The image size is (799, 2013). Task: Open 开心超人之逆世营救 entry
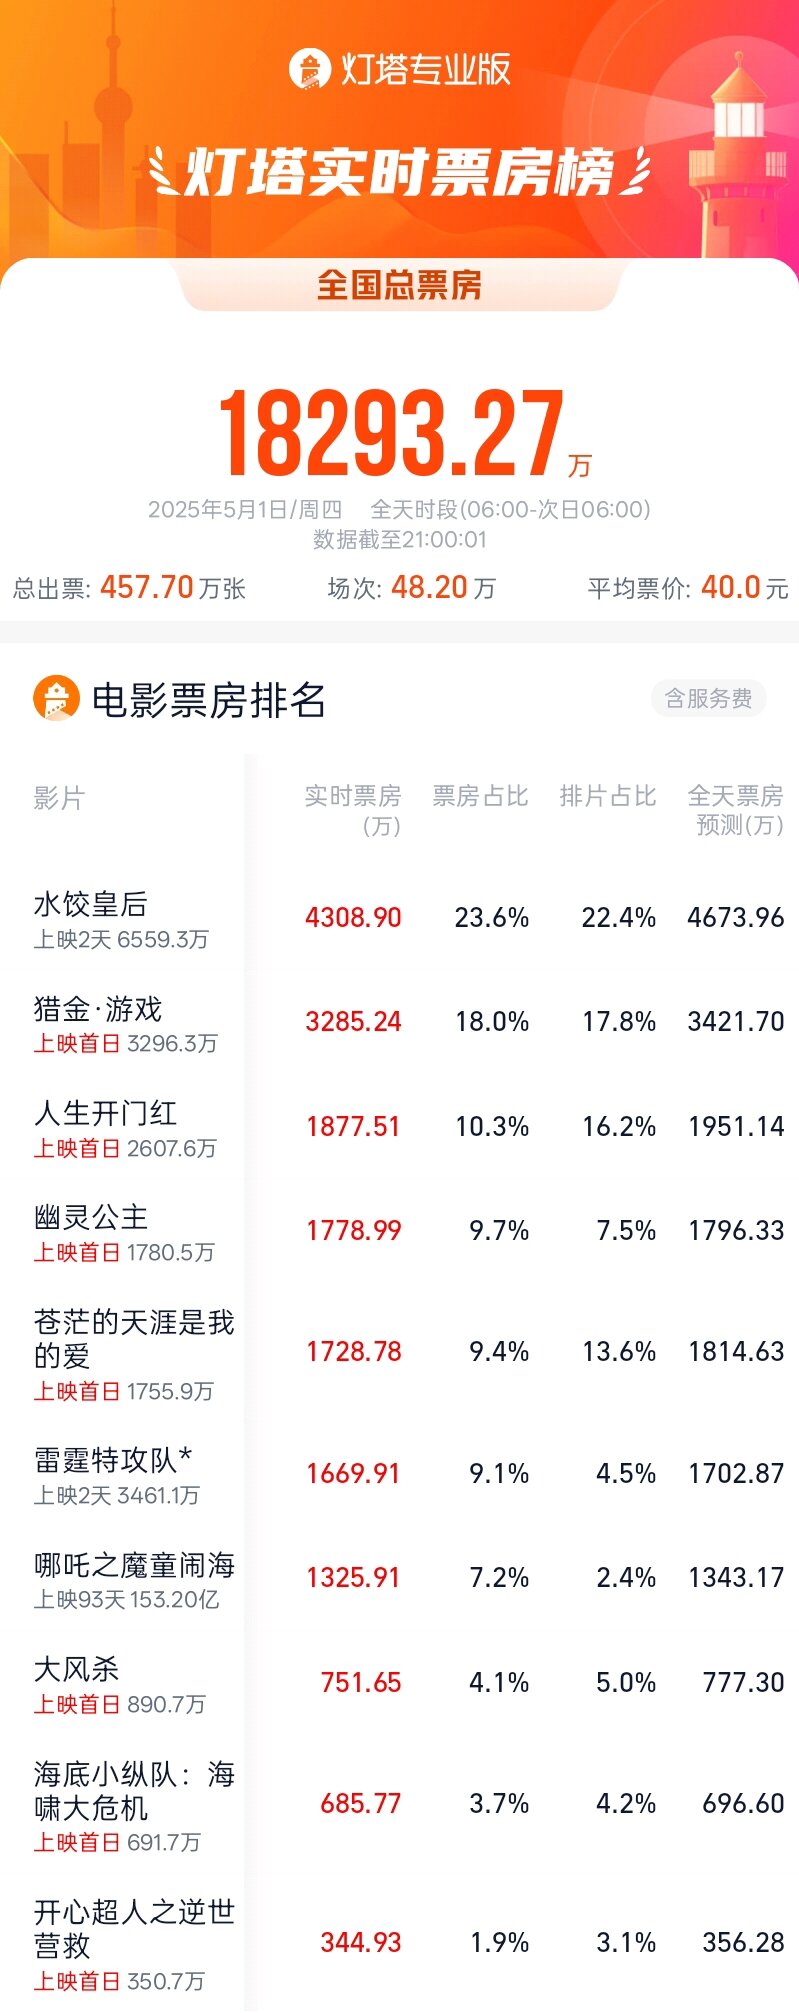tap(399, 1944)
